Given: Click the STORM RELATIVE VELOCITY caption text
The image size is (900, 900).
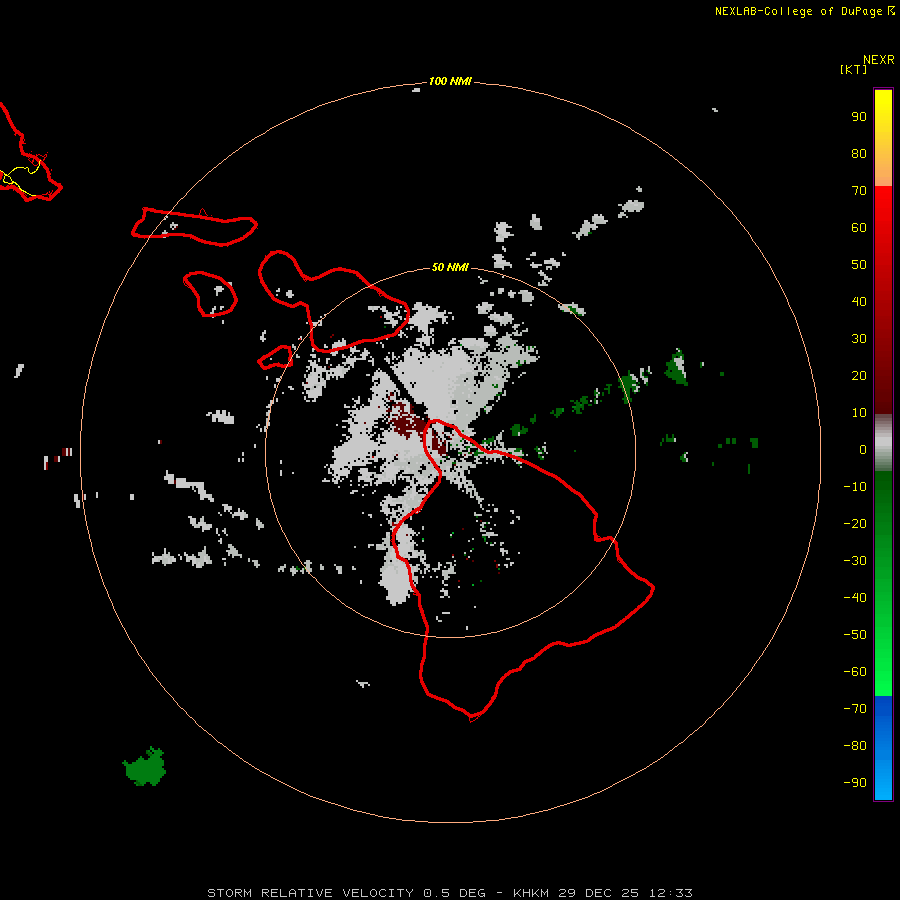Looking at the screenshot, I should 310,893.
